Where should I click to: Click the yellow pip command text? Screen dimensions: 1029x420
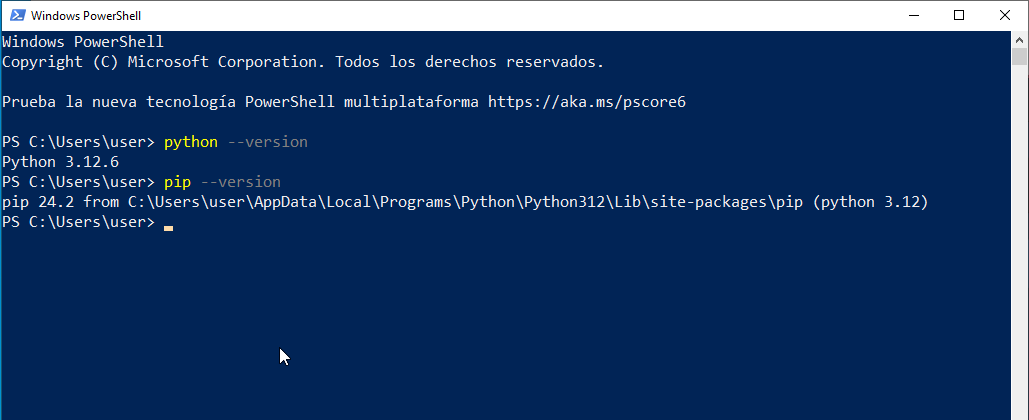pos(177,182)
